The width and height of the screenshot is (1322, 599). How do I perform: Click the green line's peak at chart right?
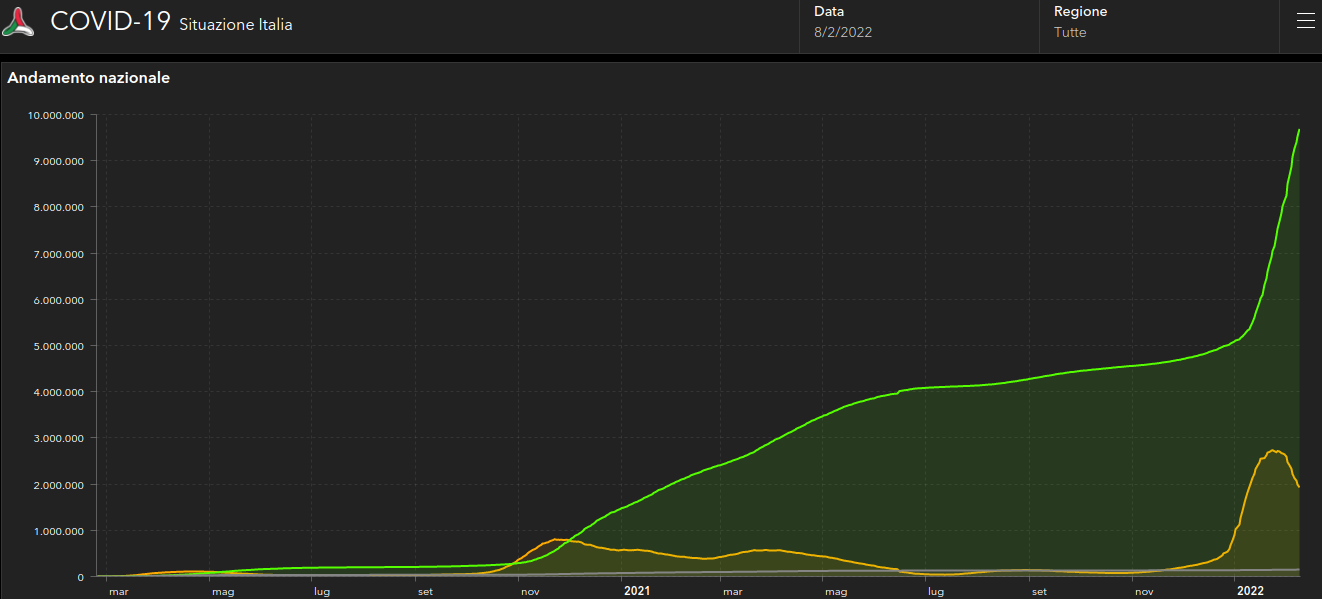tap(1298, 131)
